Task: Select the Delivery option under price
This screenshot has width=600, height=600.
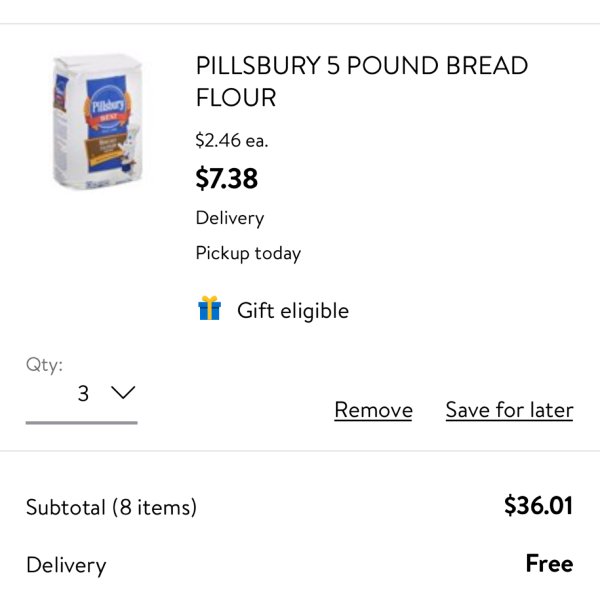Action: [x=230, y=218]
